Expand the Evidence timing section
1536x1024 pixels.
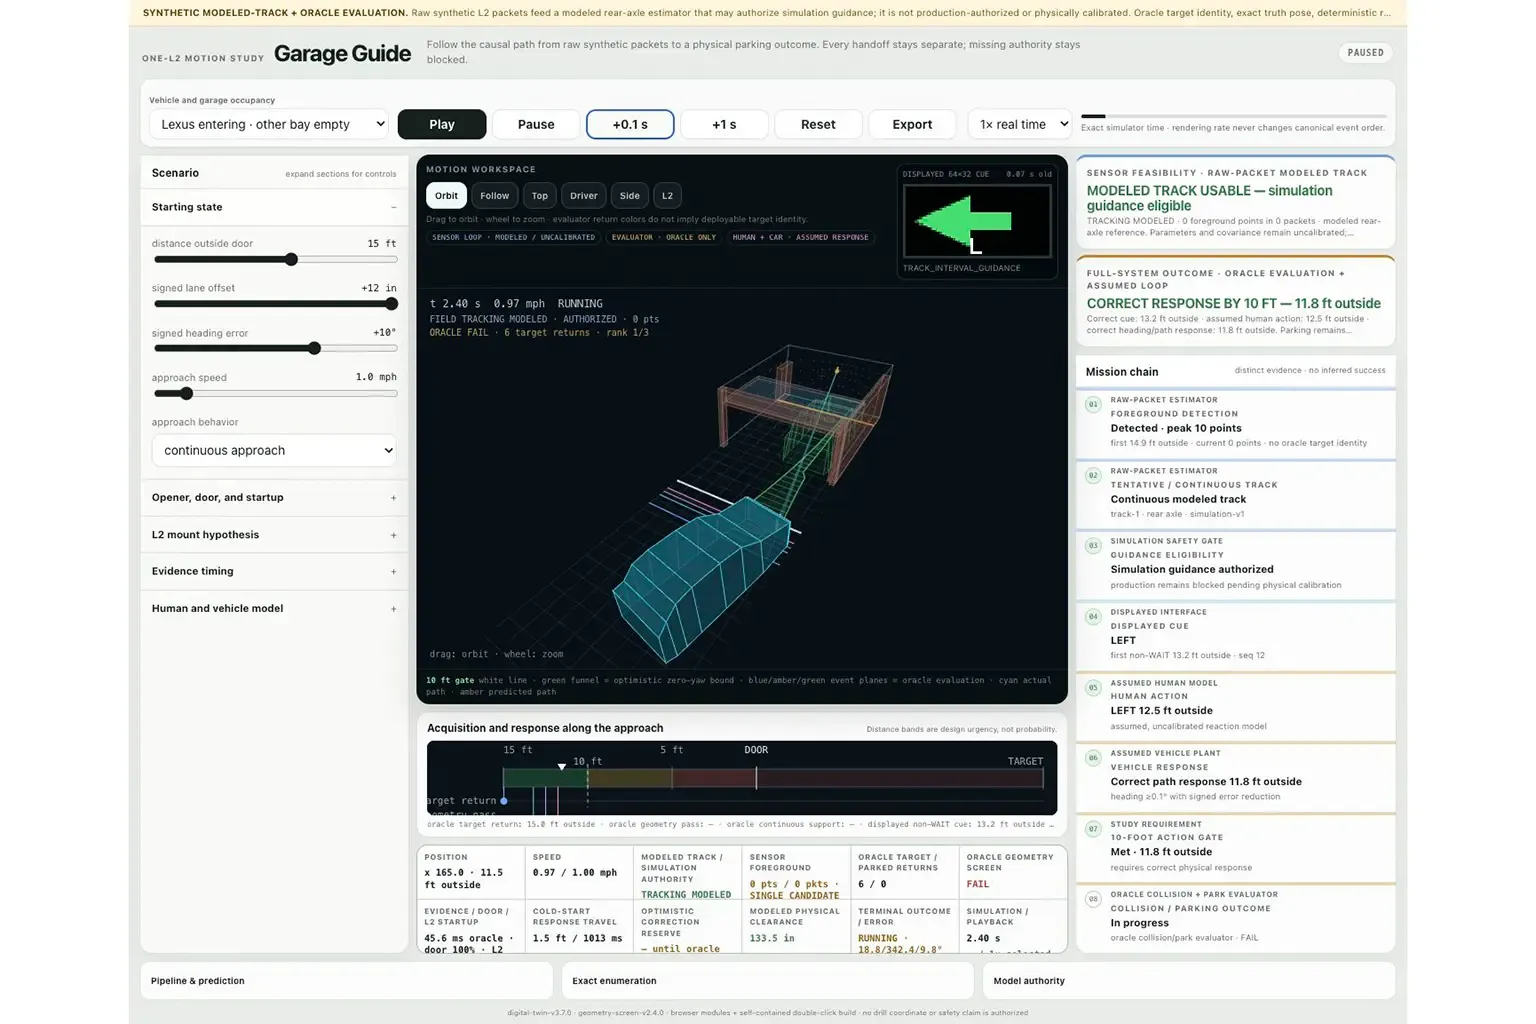pyautogui.click(x=273, y=571)
